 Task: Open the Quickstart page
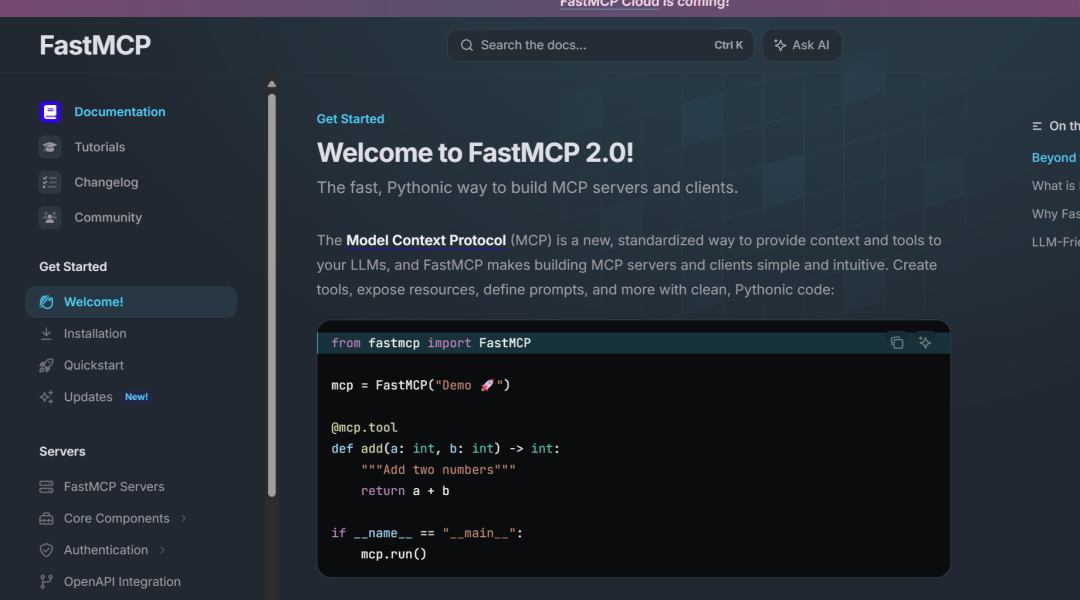(94, 365)
